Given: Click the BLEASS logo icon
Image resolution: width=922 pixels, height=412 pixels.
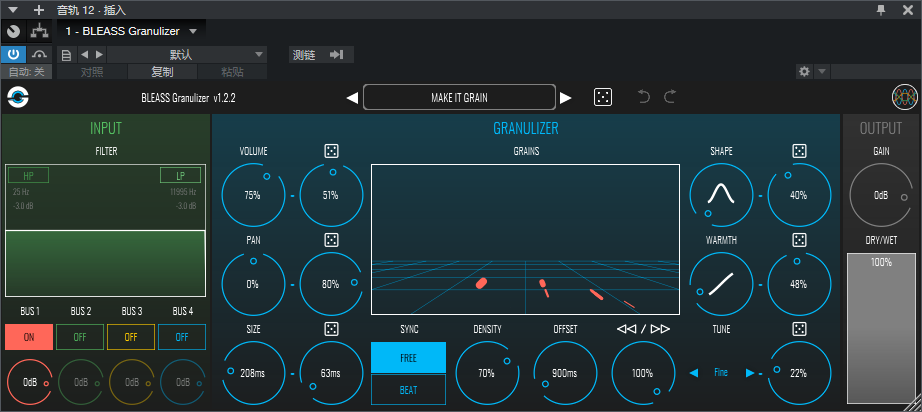Looking at the screenshot, I should point(19,98).
